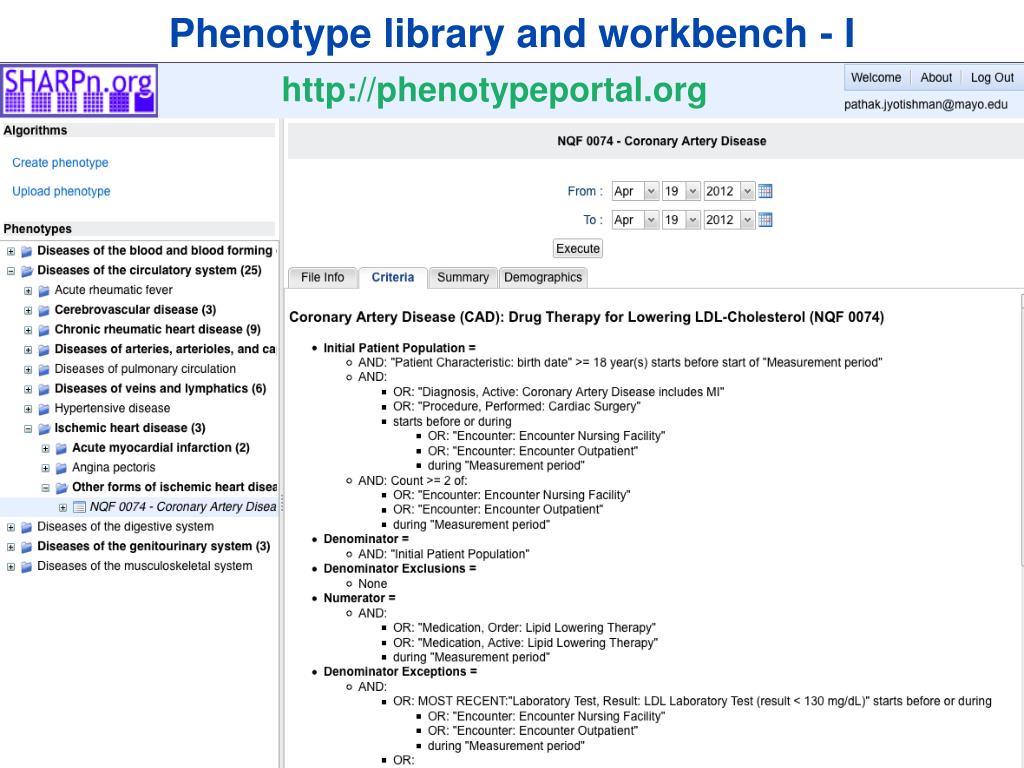Screen dimensions: 1024x768
Task: Open From day dropdown showing 19
Action: 681,191
